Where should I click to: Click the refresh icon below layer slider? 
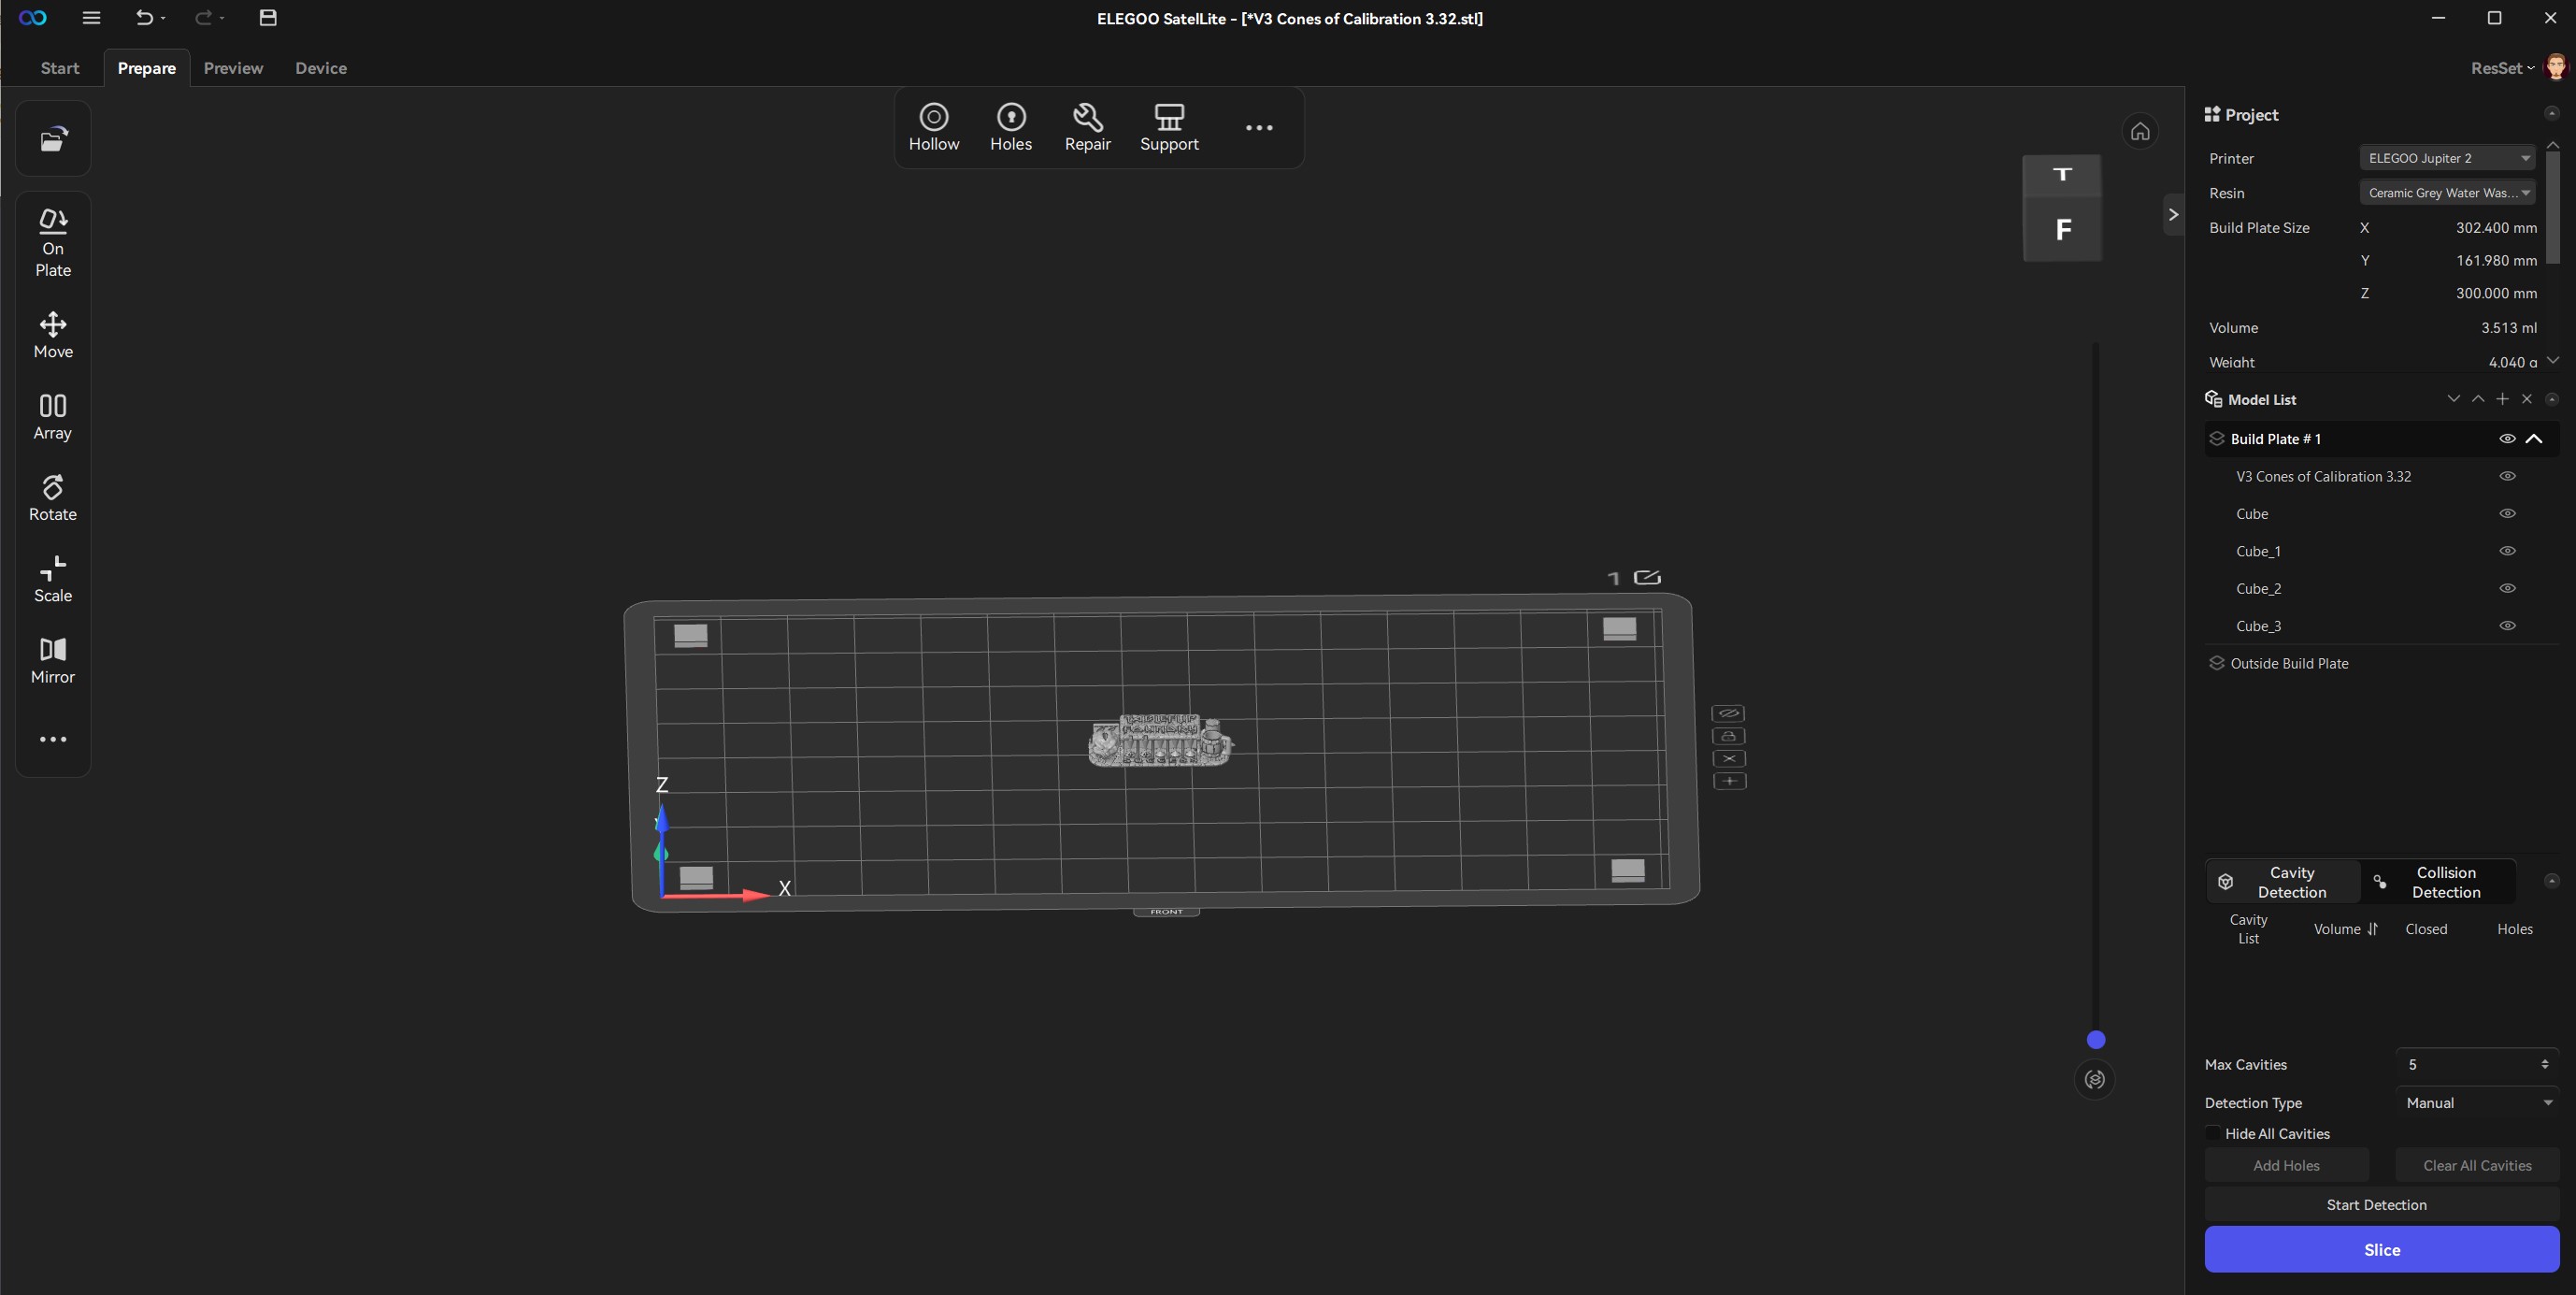2095,1079
